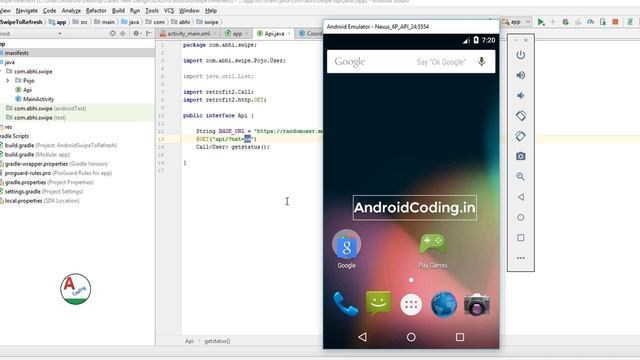Open the VCS menu
Viewport: 640px width, 360px height.
point(169,11)
